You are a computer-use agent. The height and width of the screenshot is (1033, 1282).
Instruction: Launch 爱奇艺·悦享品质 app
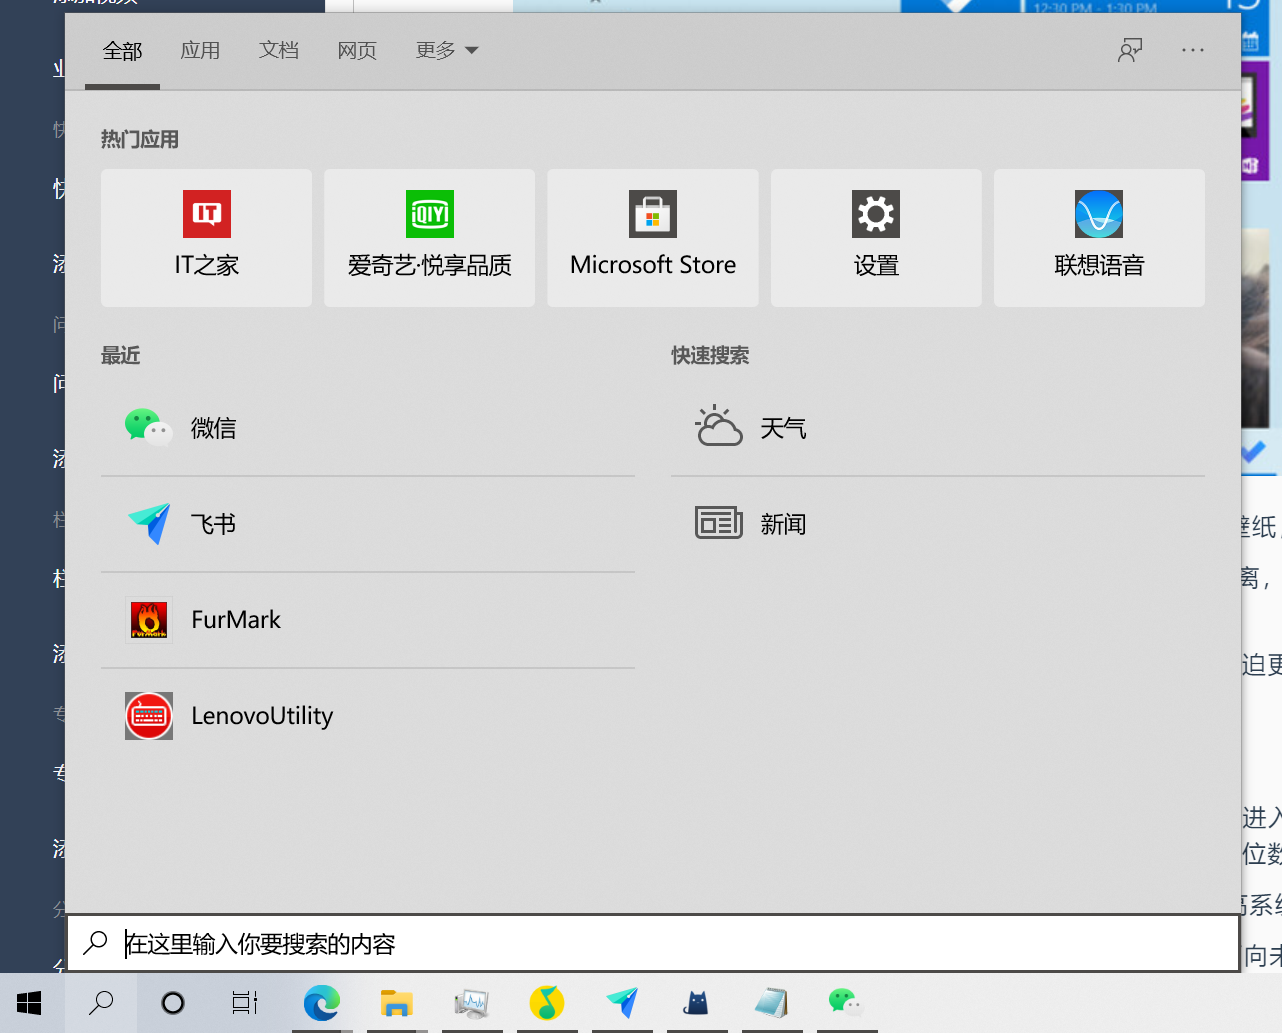coord(429,238)
